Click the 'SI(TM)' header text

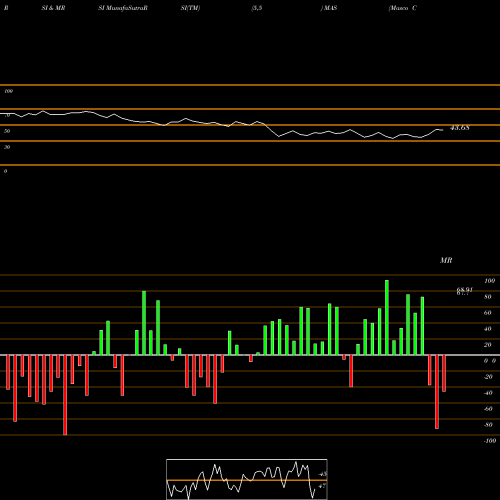click(x=190, y=8)
